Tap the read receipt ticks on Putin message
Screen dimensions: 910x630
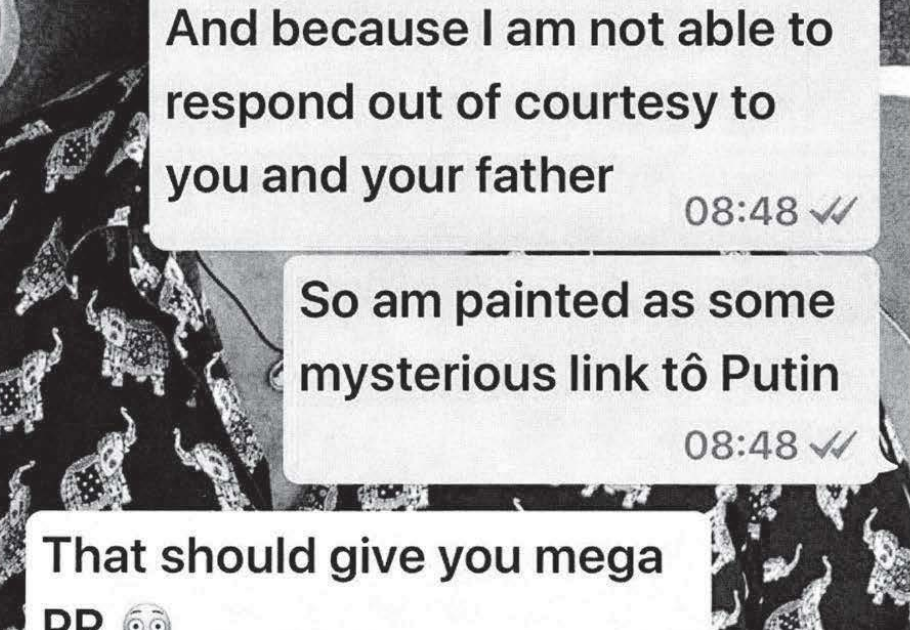(833, 445)
